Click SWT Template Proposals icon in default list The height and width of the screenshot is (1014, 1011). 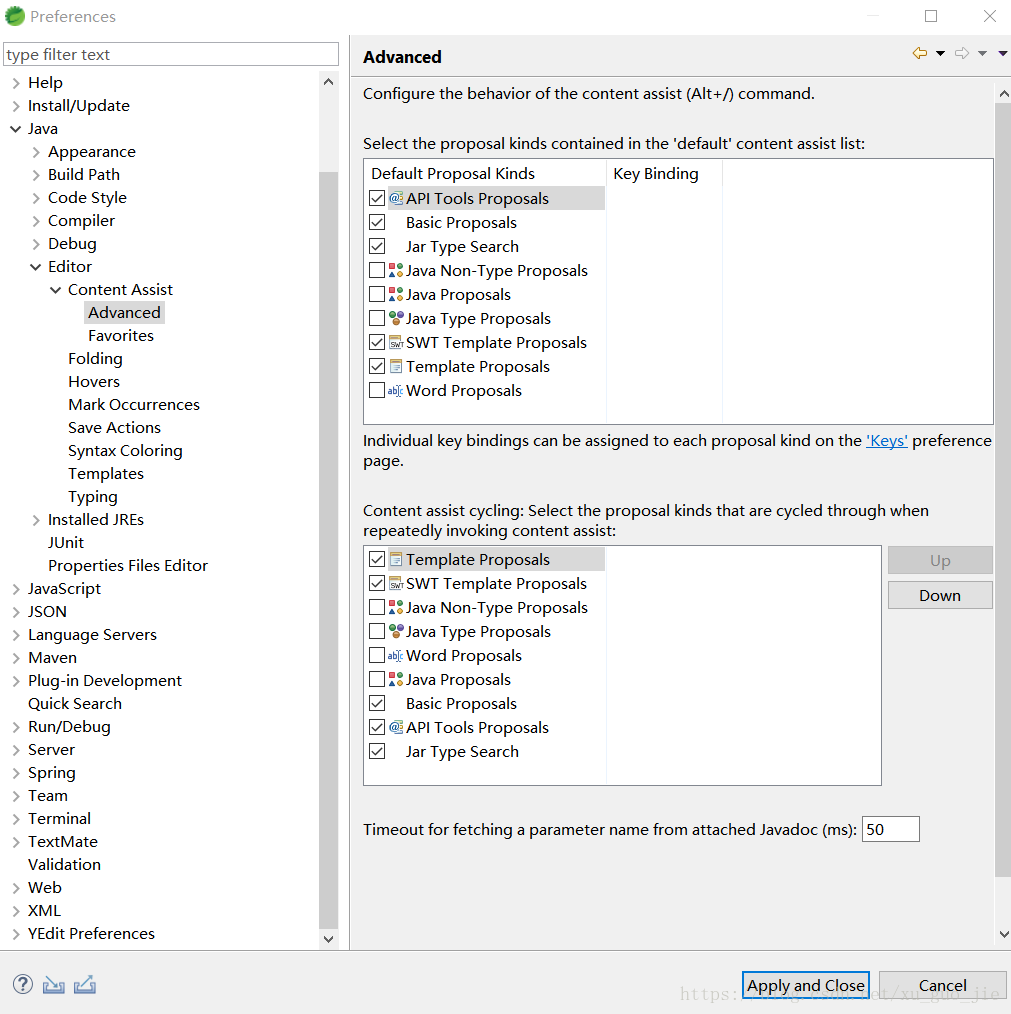coord(396,342)
